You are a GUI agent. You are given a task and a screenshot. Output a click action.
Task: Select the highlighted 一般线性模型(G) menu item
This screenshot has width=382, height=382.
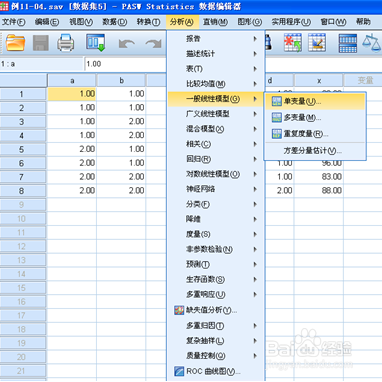pyautogui.click(x=215, y=99)
